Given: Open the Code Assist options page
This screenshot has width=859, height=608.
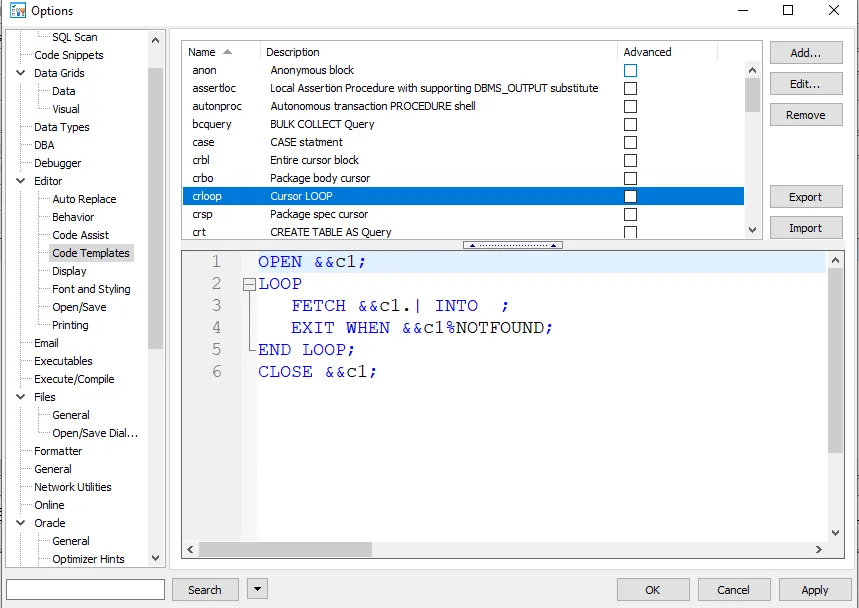Looking at the screenshot, I should click(80, 235).
